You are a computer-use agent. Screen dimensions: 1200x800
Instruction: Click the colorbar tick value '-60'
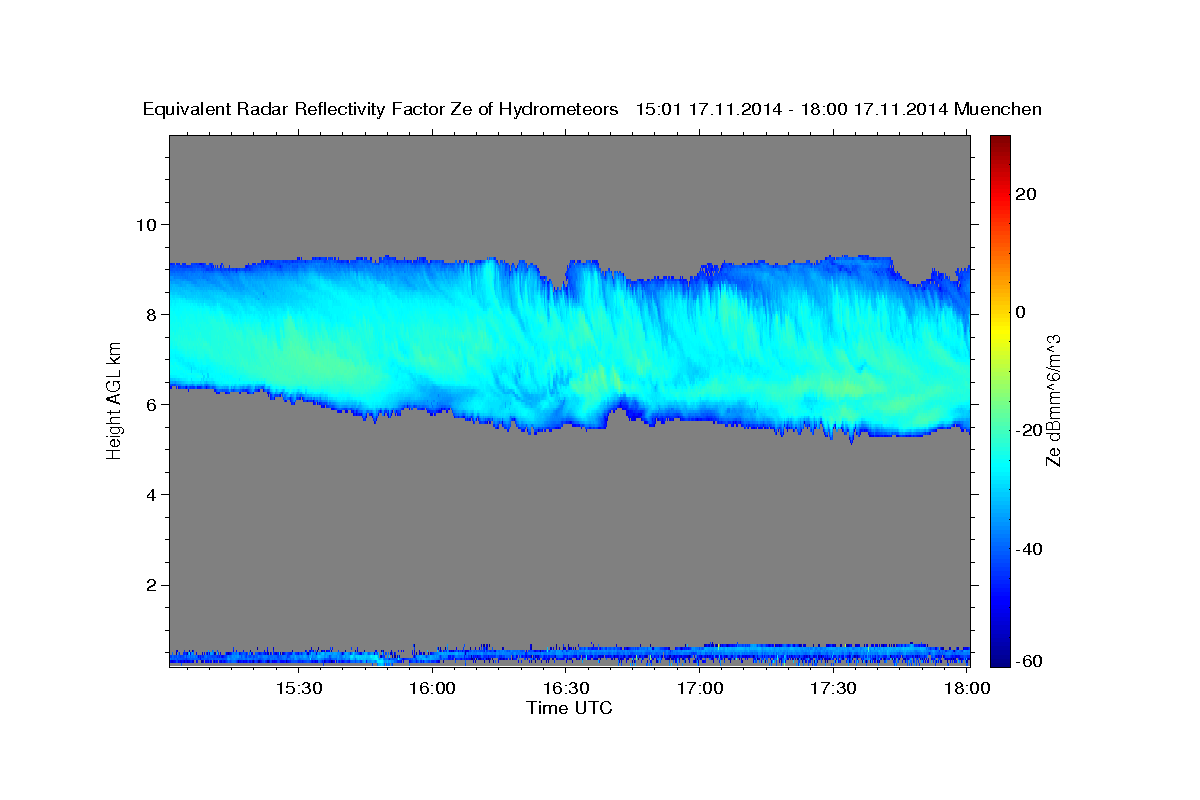tap(1029, 661)
